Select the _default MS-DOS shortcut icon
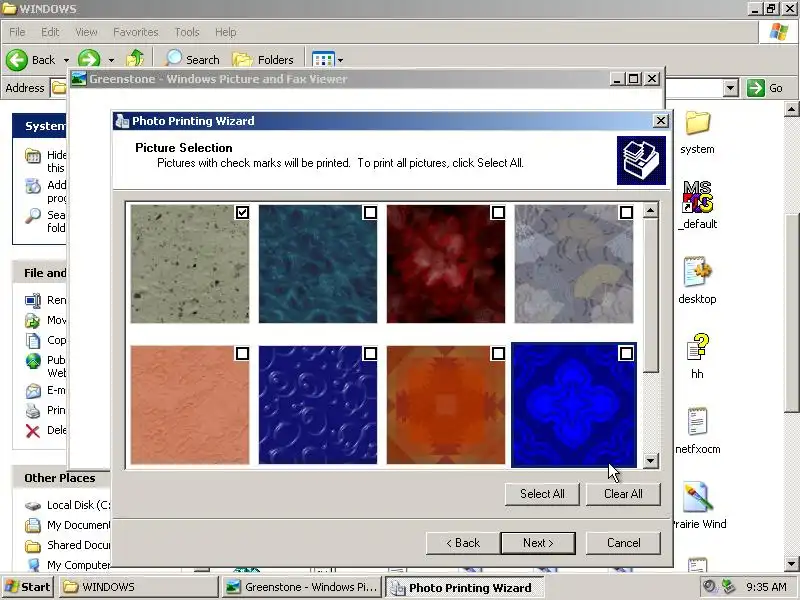This screenshot has width=800, height=600. pyautogui.click(x=697, y=196)
